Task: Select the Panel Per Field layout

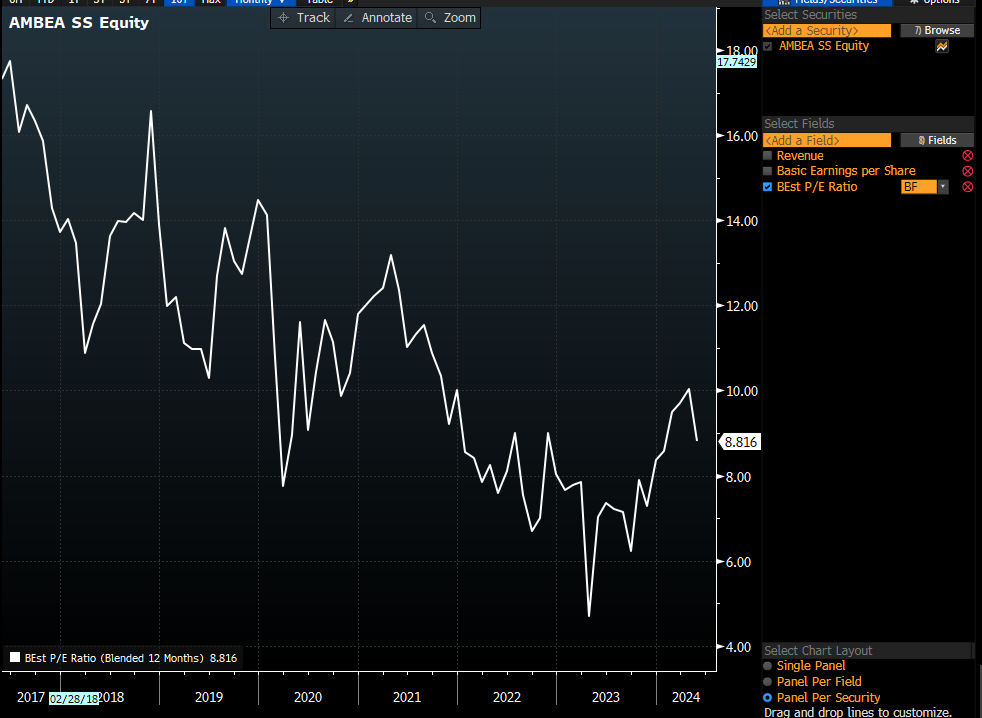Action: [x=768, y=682]
